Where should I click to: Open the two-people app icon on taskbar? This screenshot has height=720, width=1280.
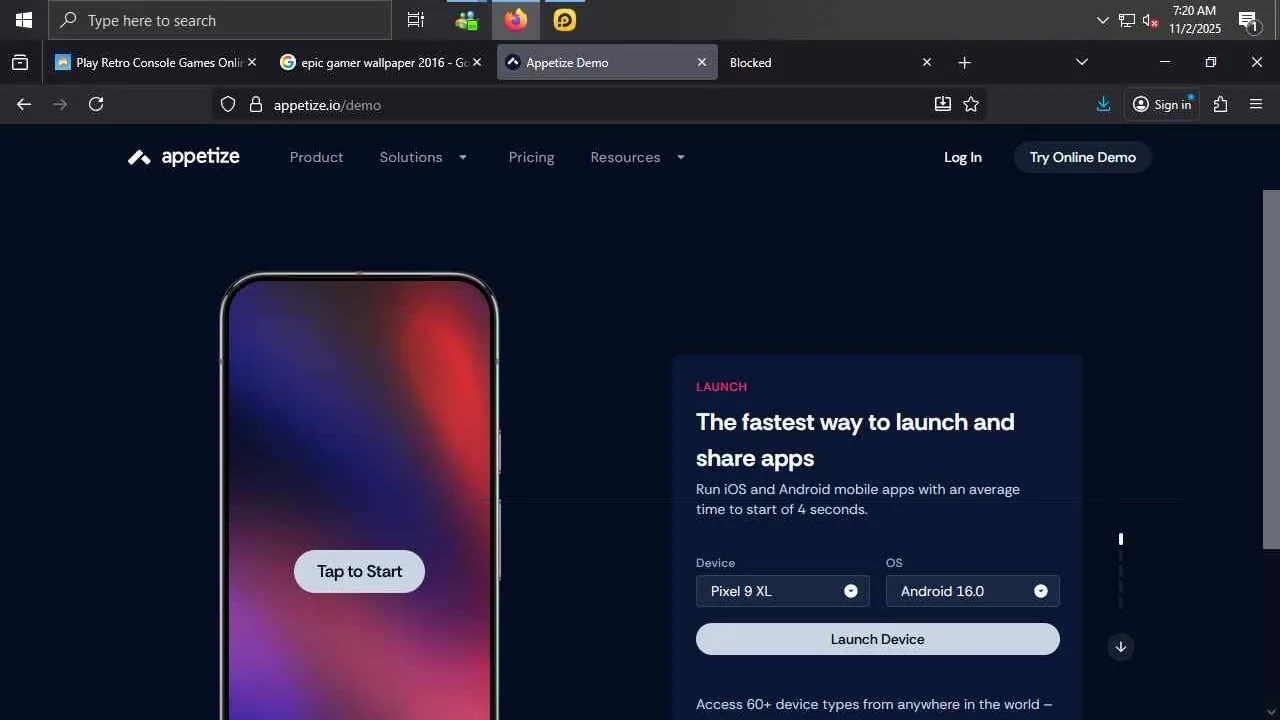(x=466, y=20)
